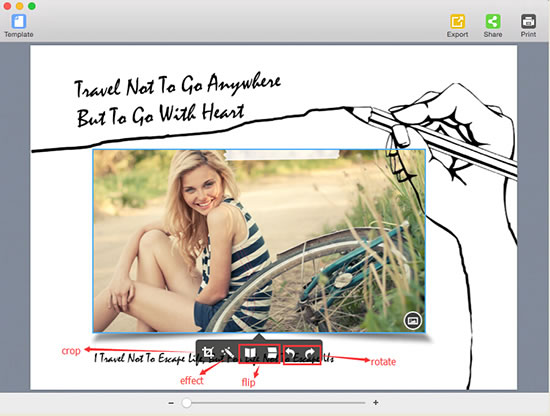Click the Share icon
Viewport: 550px width, 416px height.
493,21
